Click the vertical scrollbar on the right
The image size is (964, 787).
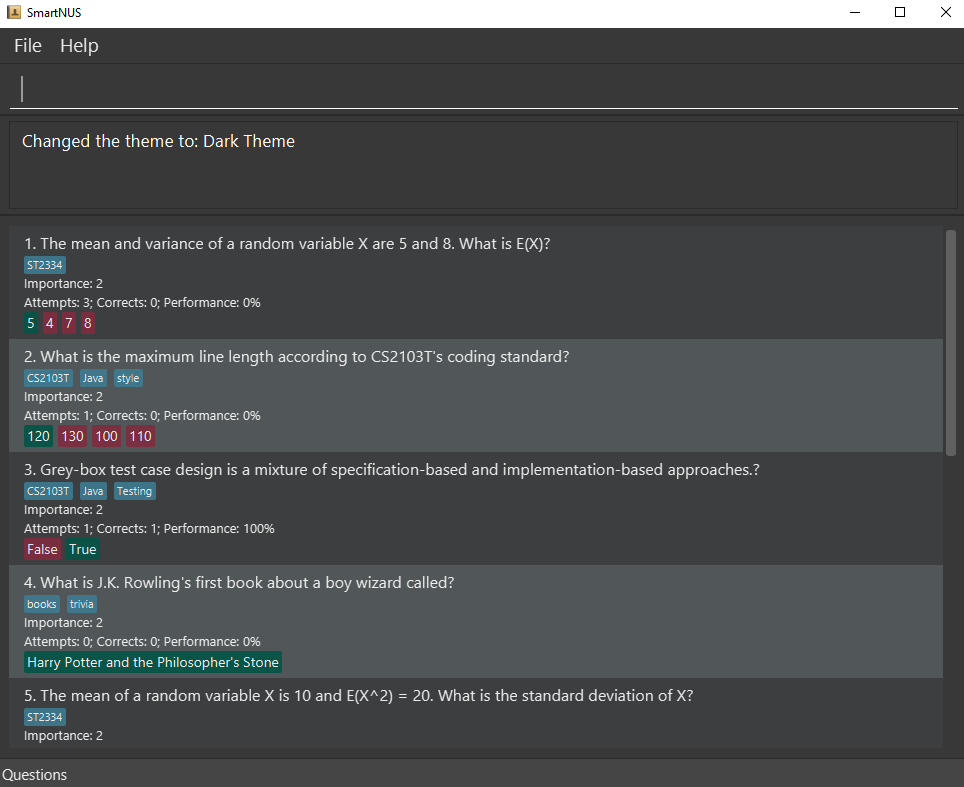(x=950, y=340)
